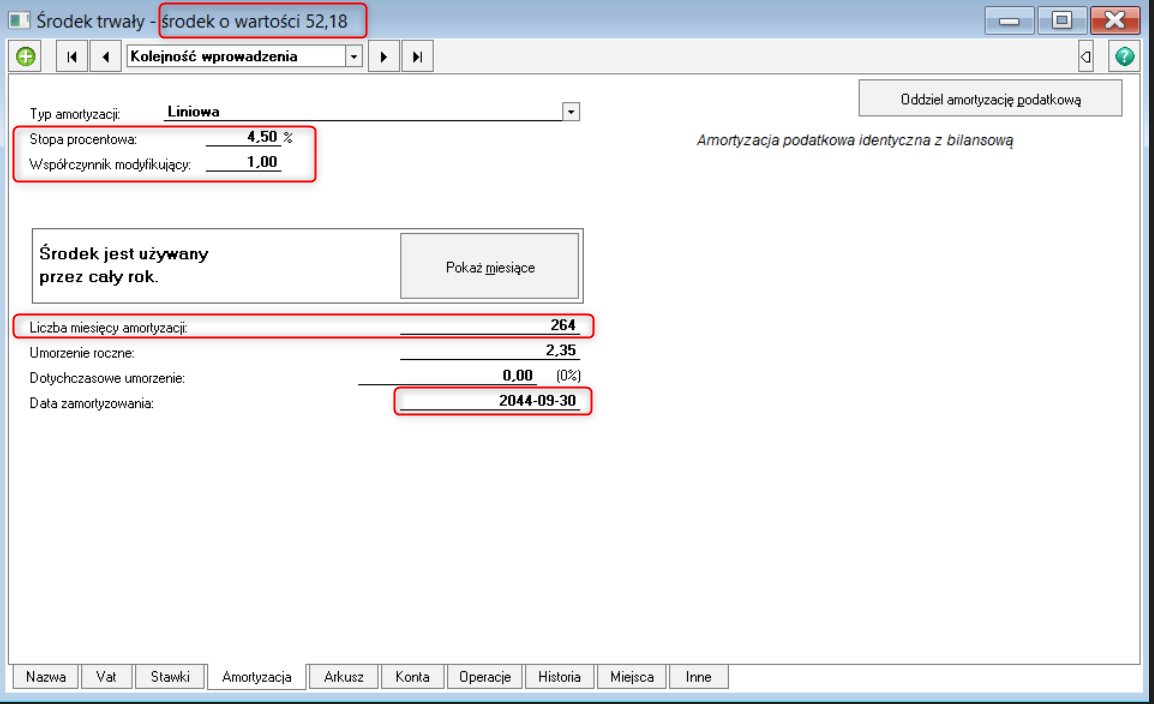This screenshot has width=1154, height=704.
Task: Click the Współczynnik modyfikujący field 1,00
Action: [x=244, y=163]
